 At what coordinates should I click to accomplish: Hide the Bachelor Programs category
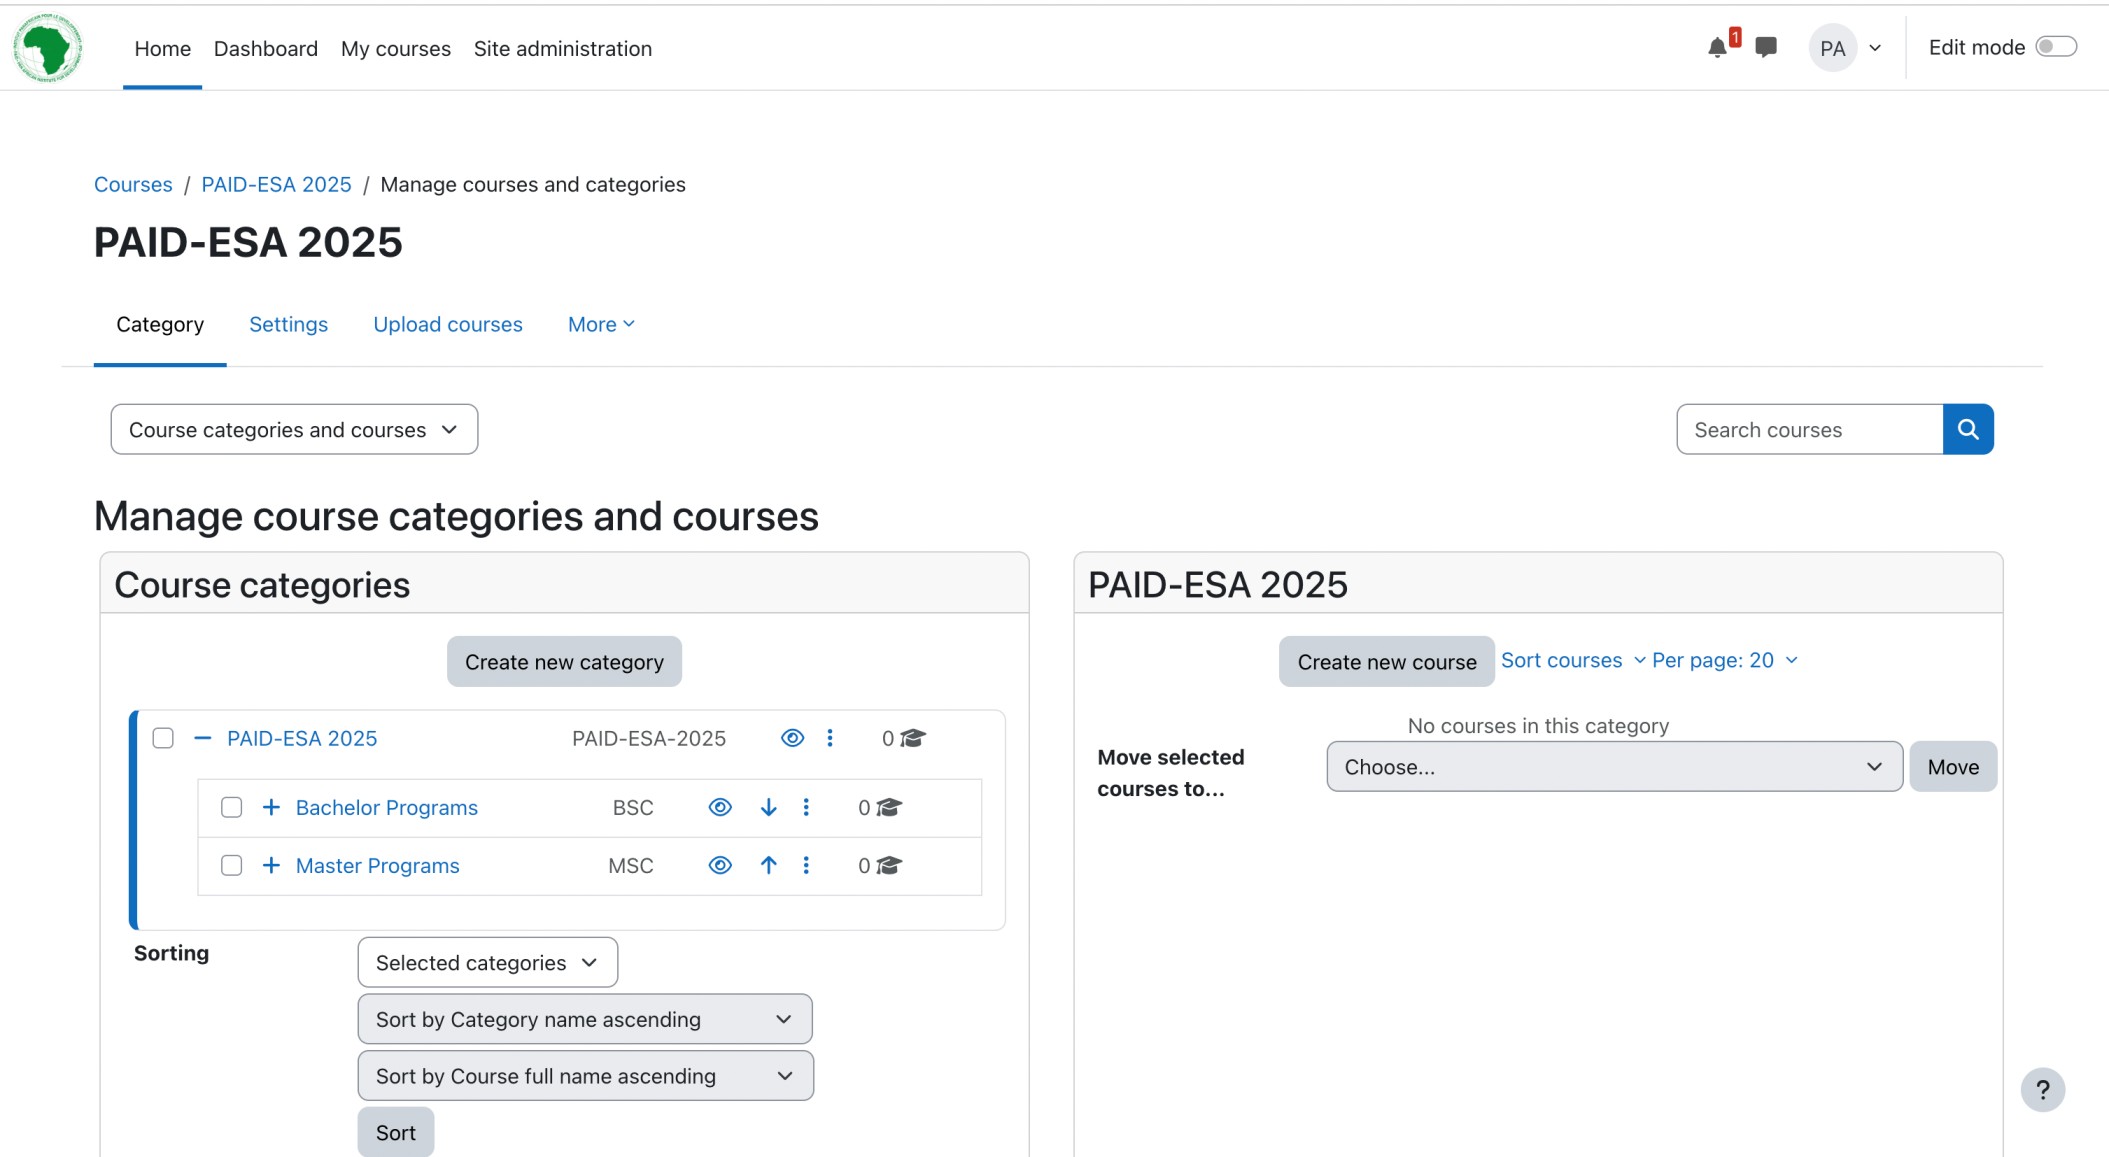719,807
